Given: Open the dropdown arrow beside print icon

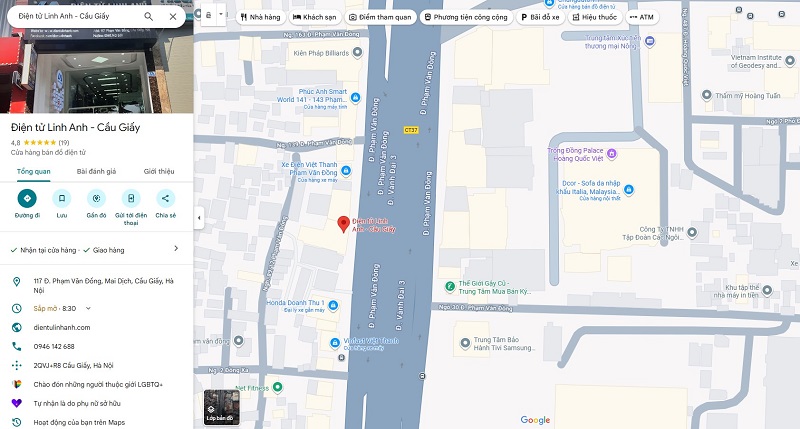Looking at the screenshot, I should 221,14.
